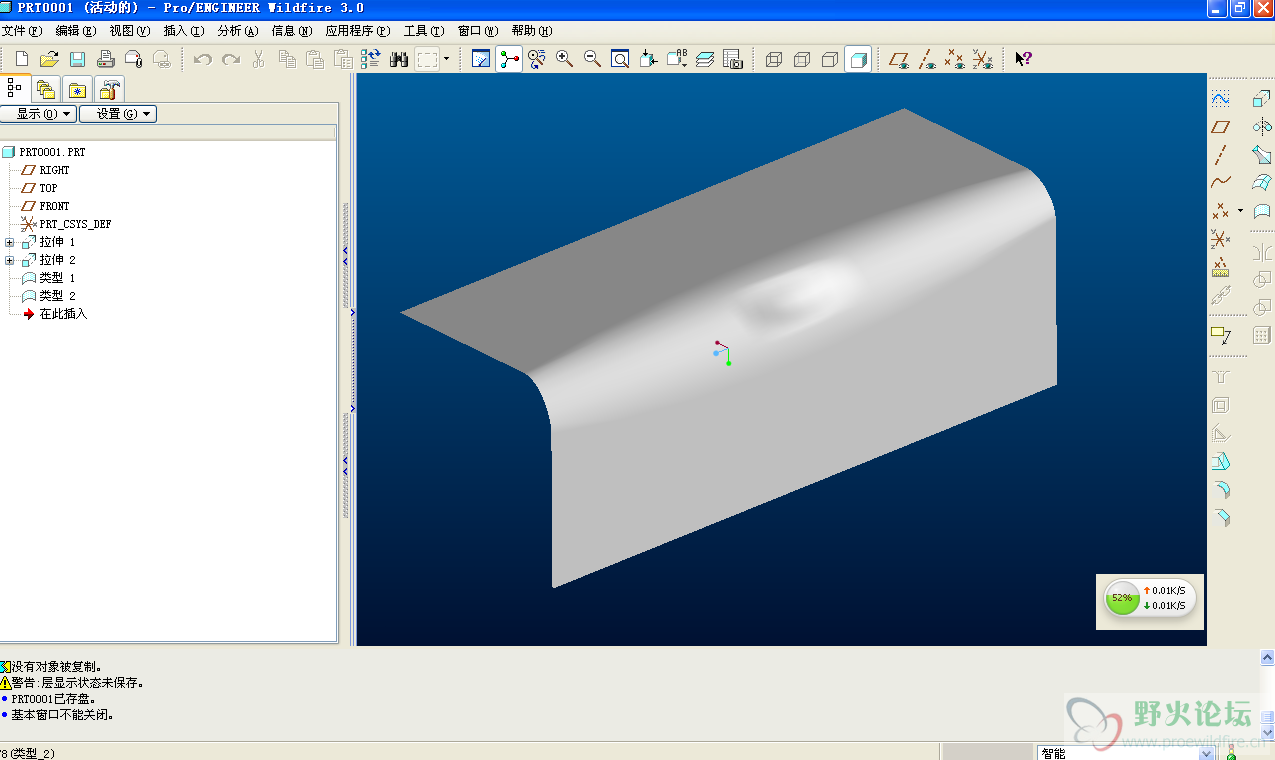Toggle datum axes display
Viewport: 1275px width, 760px height.
point(927,59)
